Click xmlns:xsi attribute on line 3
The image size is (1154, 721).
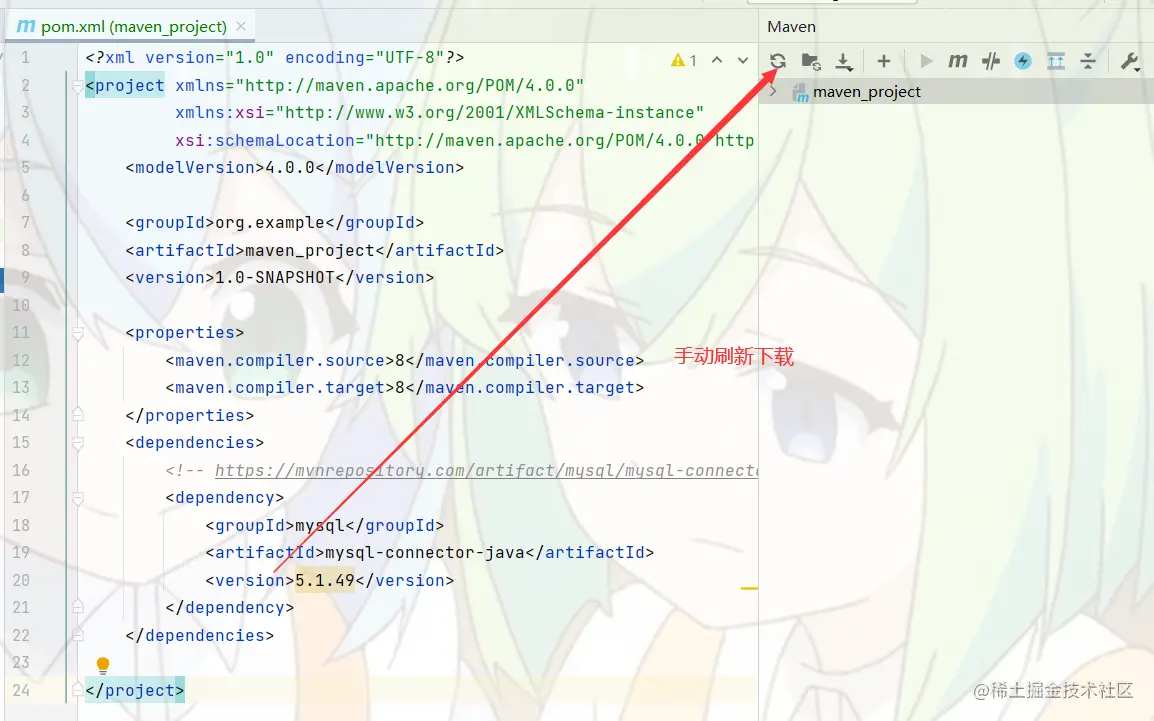point(439,113)
